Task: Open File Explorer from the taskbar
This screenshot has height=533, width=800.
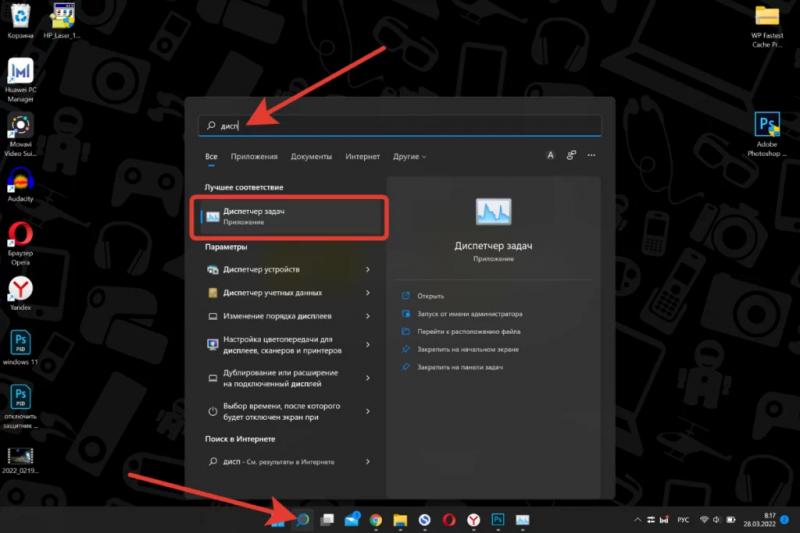Action: pyautogui.click(x=400, y=520)
